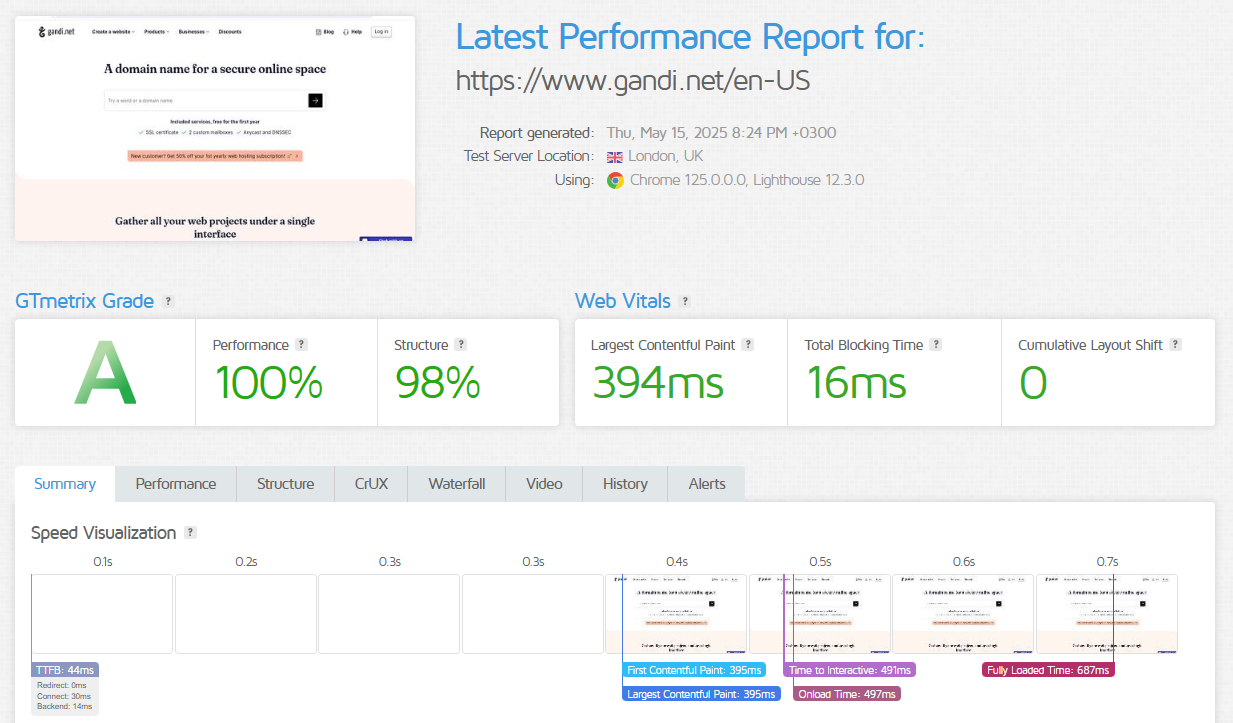Open the Structure tab

pyautogui.click(x=285, y=484)
